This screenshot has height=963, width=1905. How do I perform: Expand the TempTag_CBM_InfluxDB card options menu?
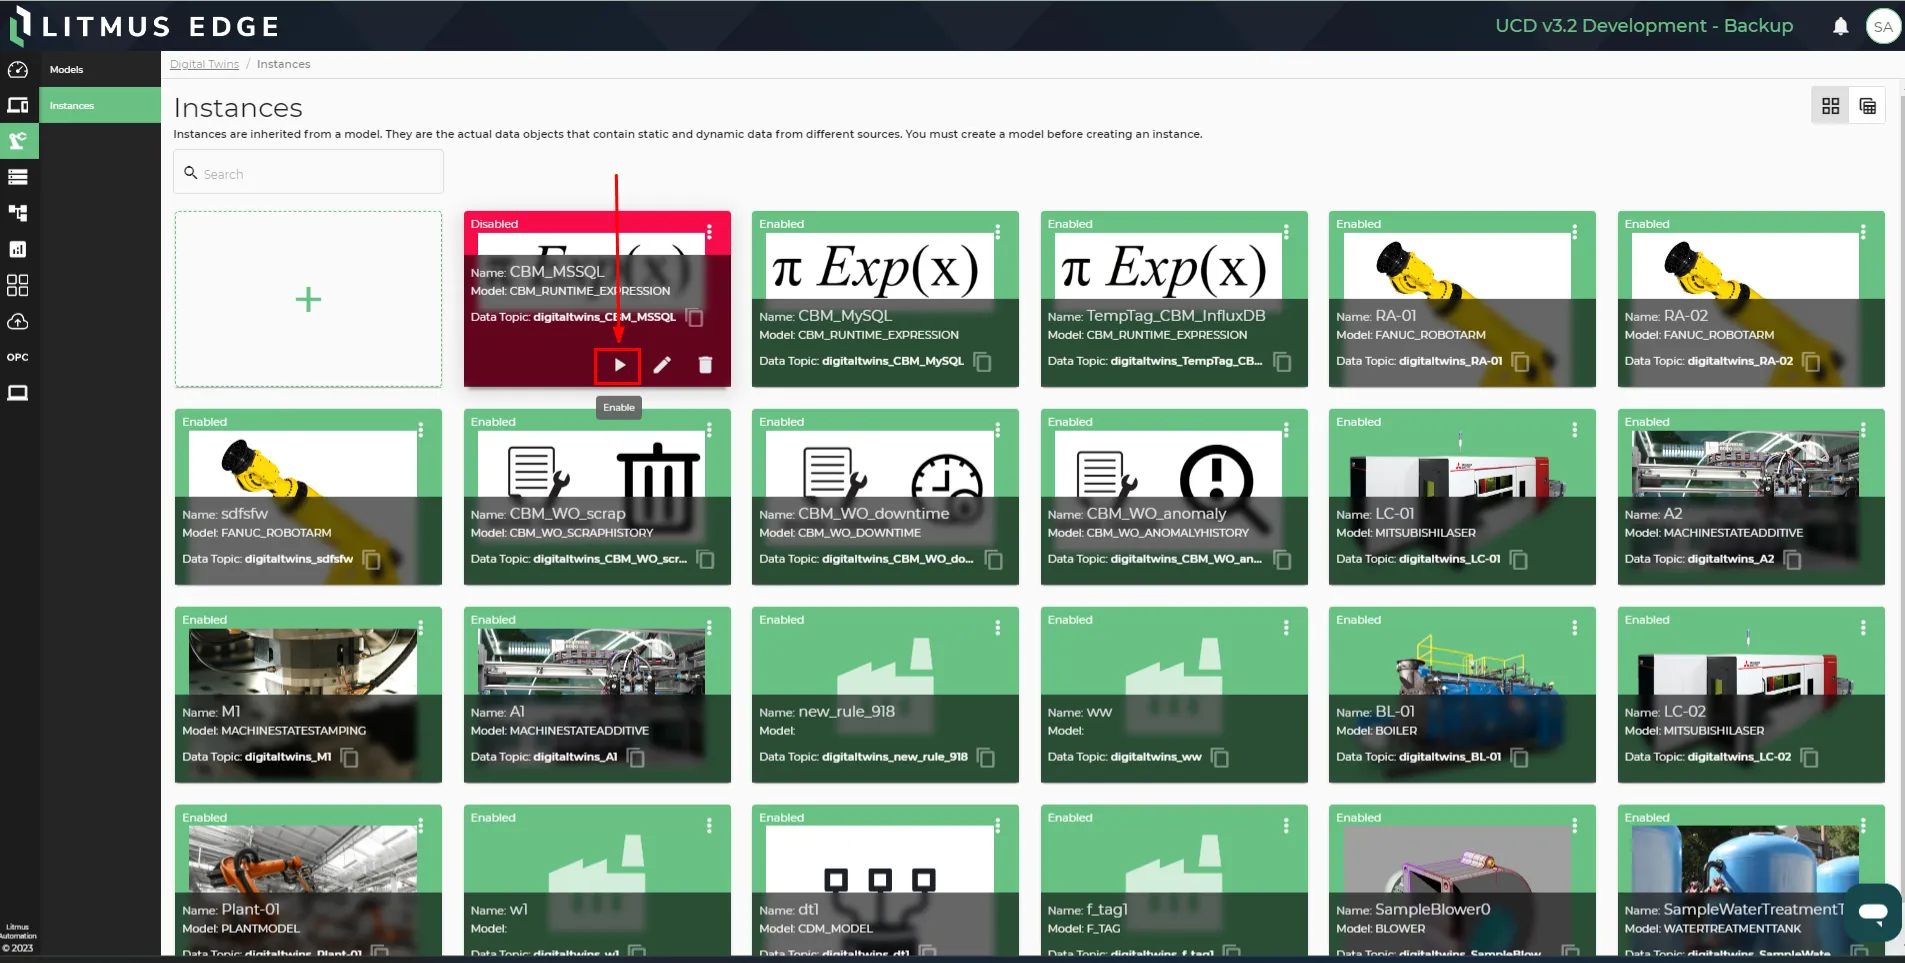click(1286, 232)
